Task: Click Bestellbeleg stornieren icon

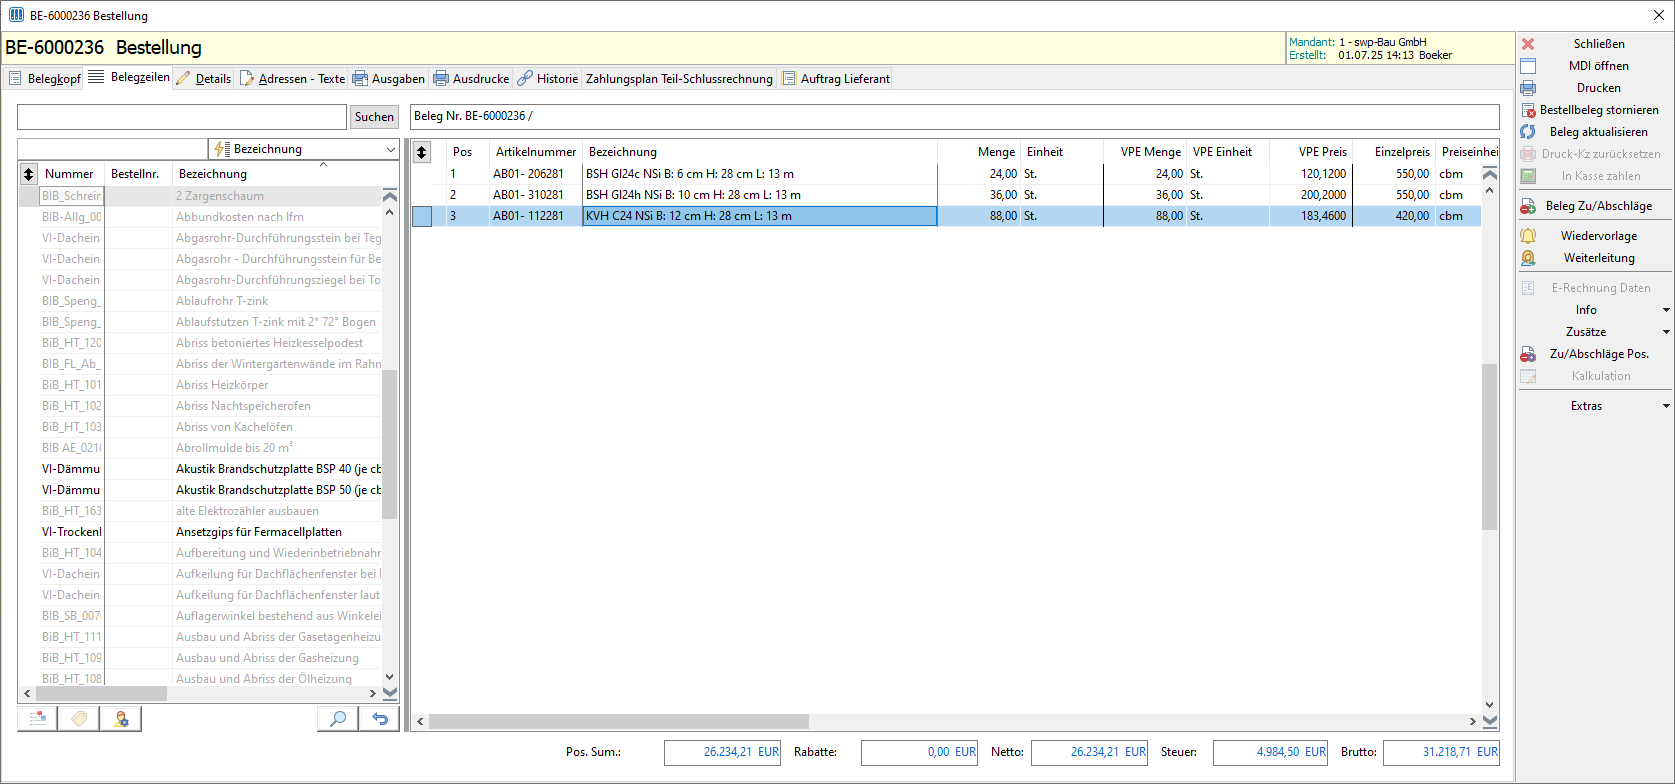Action: tap(1528, 110)
